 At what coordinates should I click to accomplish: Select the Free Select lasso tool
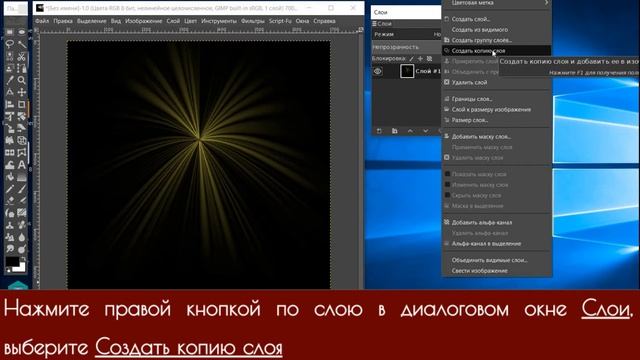click(10, 44)
